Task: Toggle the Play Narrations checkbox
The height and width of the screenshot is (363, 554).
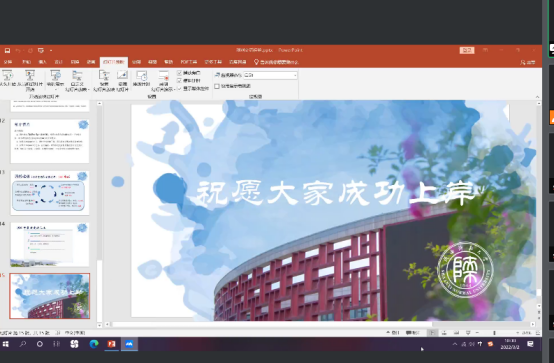Action: (179, 73)
